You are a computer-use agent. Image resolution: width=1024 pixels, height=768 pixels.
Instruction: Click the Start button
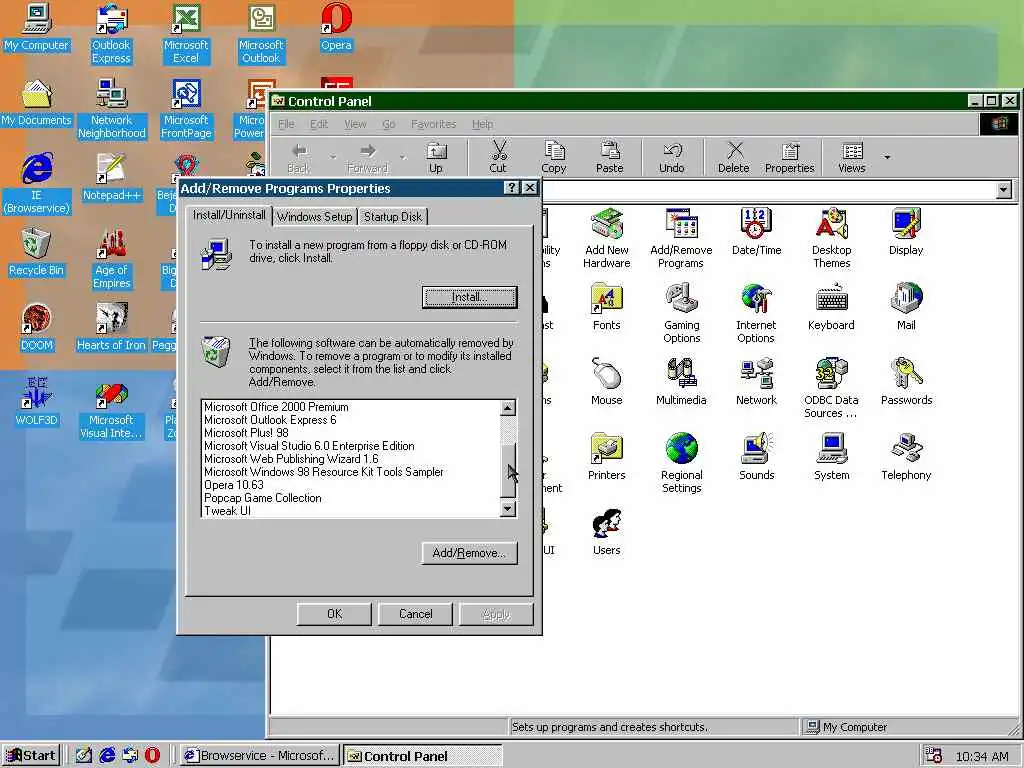coord(31,756)
